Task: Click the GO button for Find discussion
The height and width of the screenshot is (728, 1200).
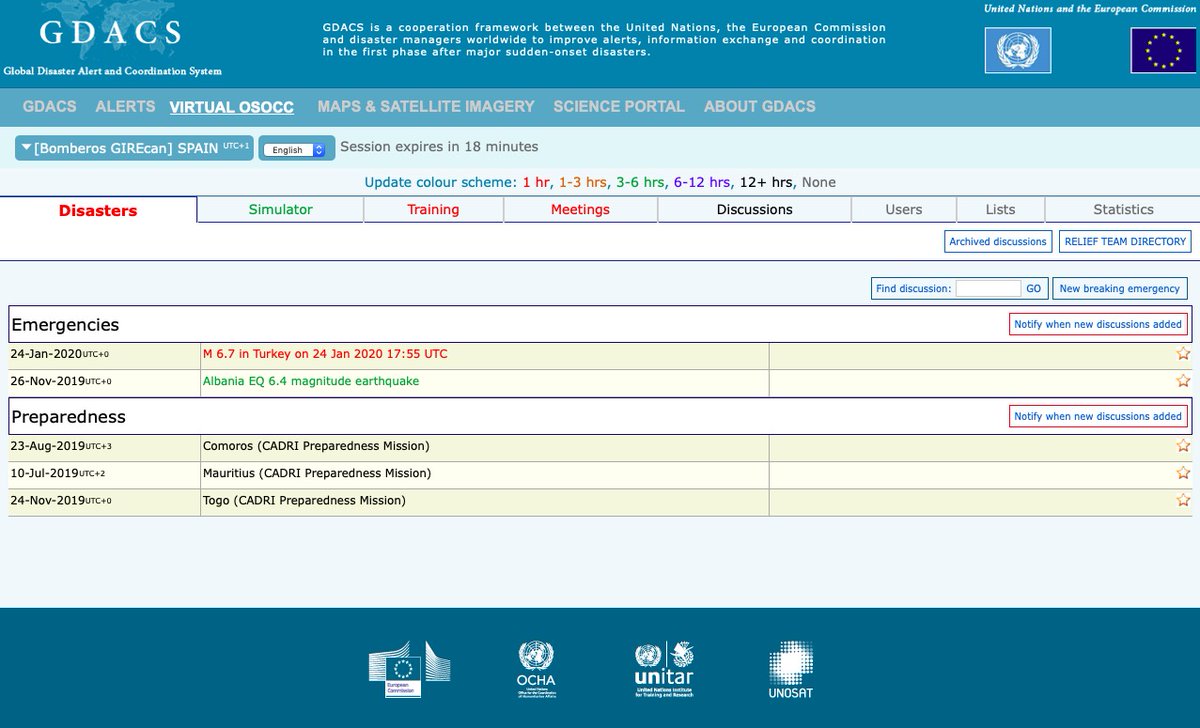Action: click(x=1033, y=288)
